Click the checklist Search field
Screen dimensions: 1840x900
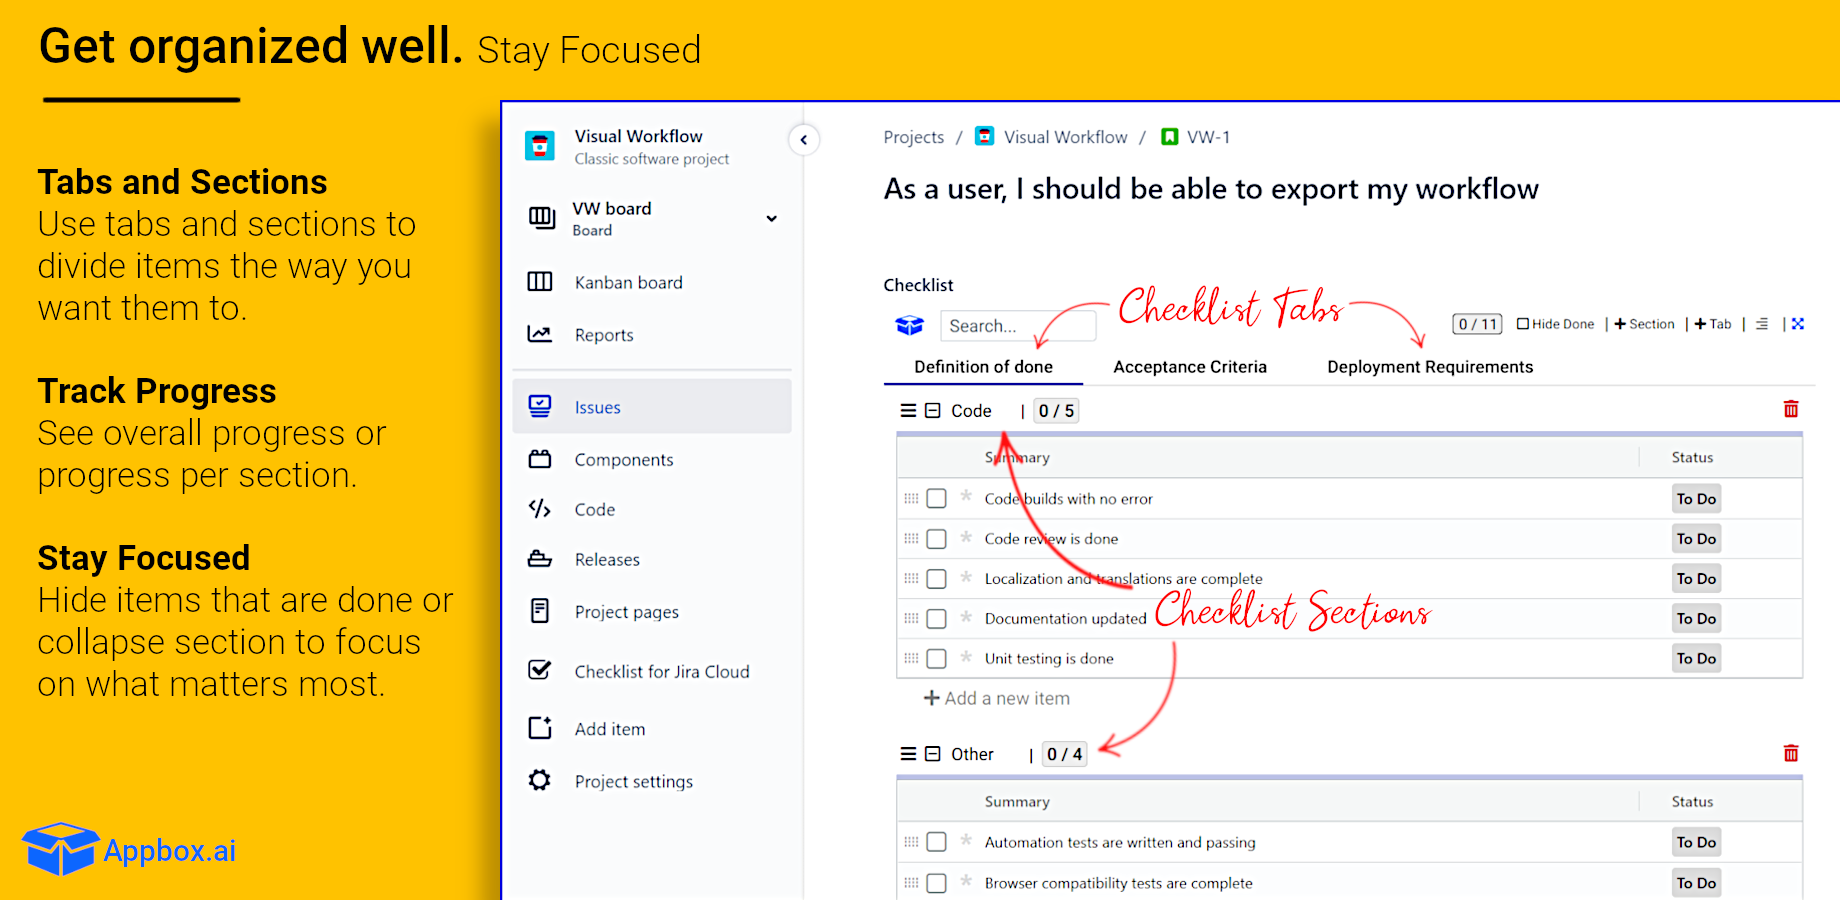1018,326
